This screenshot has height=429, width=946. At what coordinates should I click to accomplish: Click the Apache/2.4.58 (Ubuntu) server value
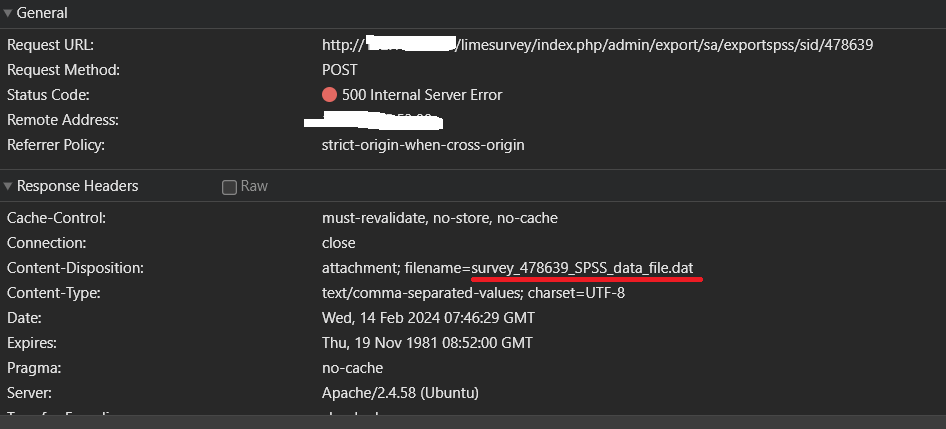399,393
